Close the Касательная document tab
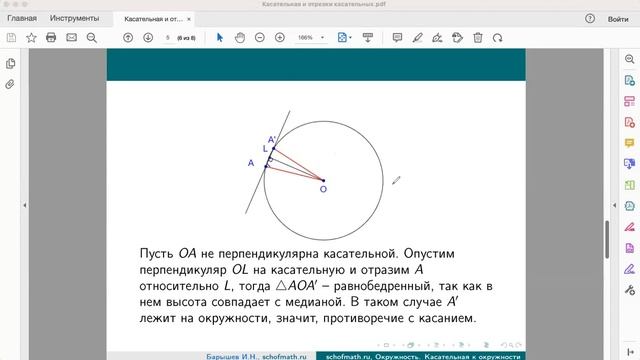This screenshot has width=640, height=360. point(189,19)
